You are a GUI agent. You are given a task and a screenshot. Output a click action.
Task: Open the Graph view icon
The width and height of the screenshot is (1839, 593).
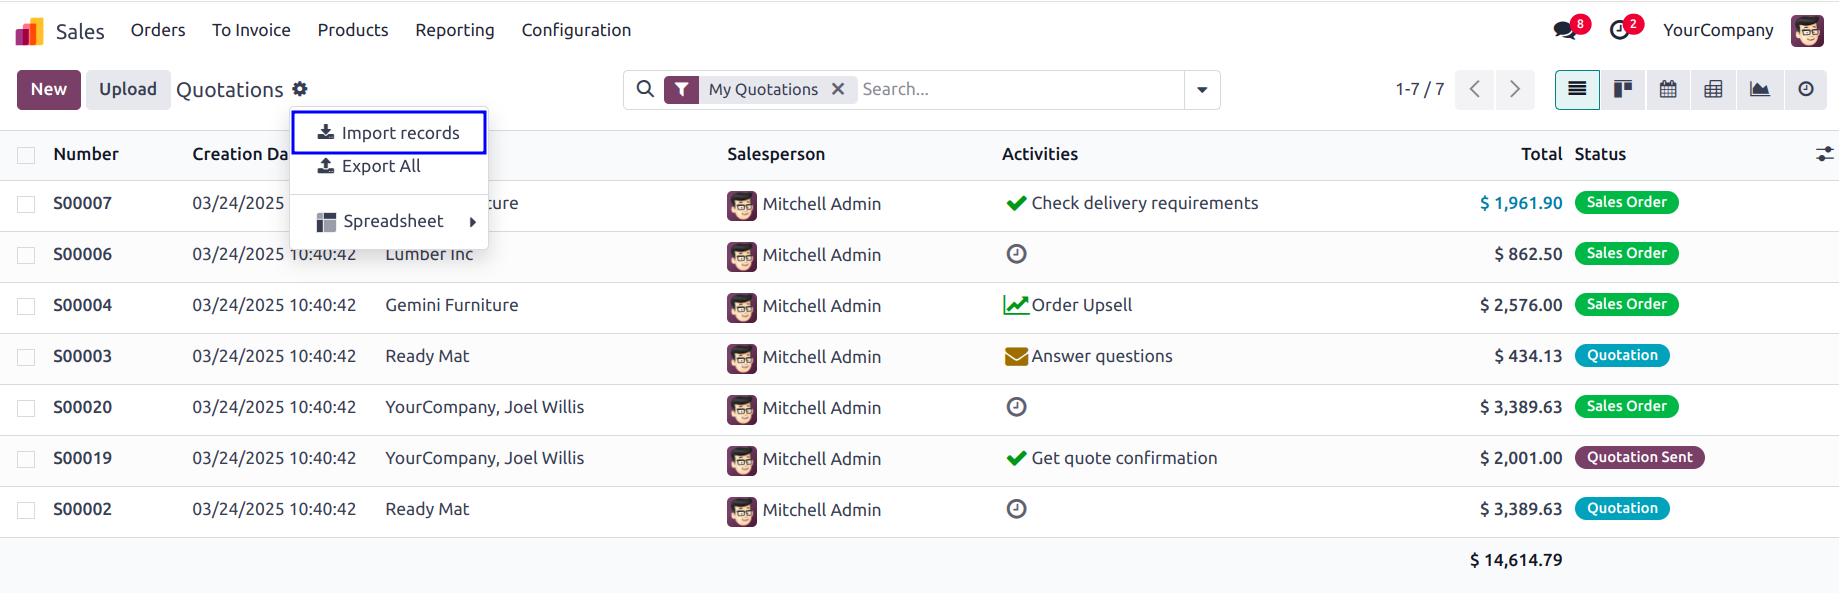[1759, 90]
